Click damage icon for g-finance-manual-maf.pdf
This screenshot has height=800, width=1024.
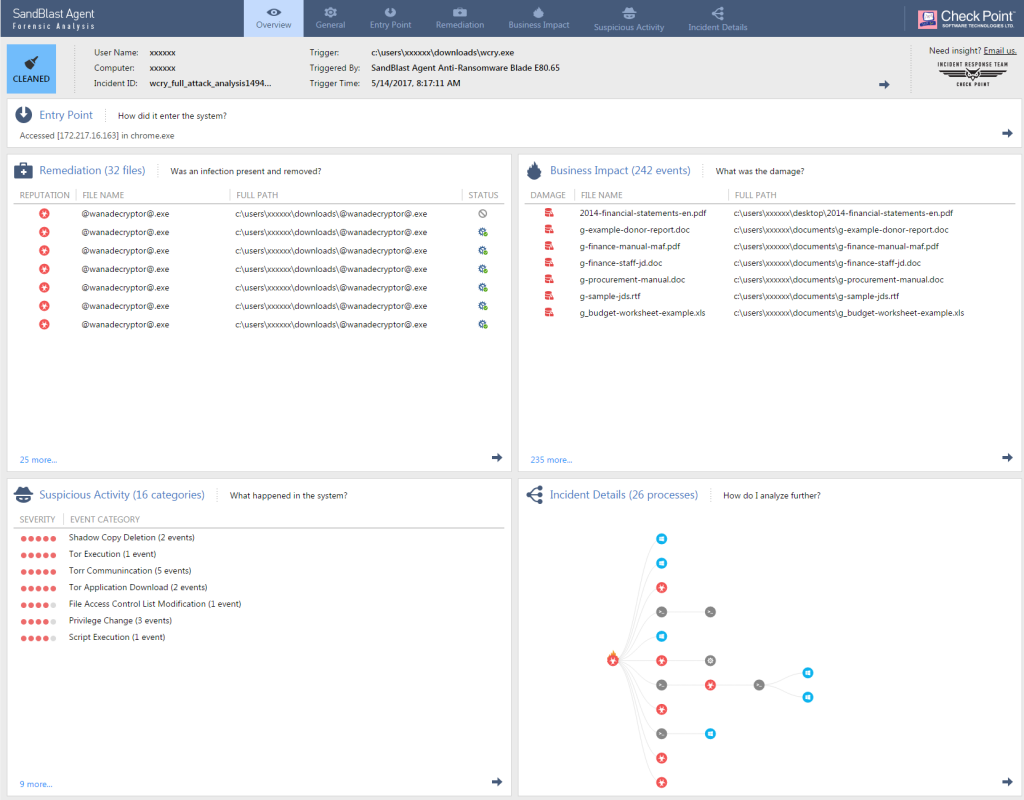click(549, 246)
